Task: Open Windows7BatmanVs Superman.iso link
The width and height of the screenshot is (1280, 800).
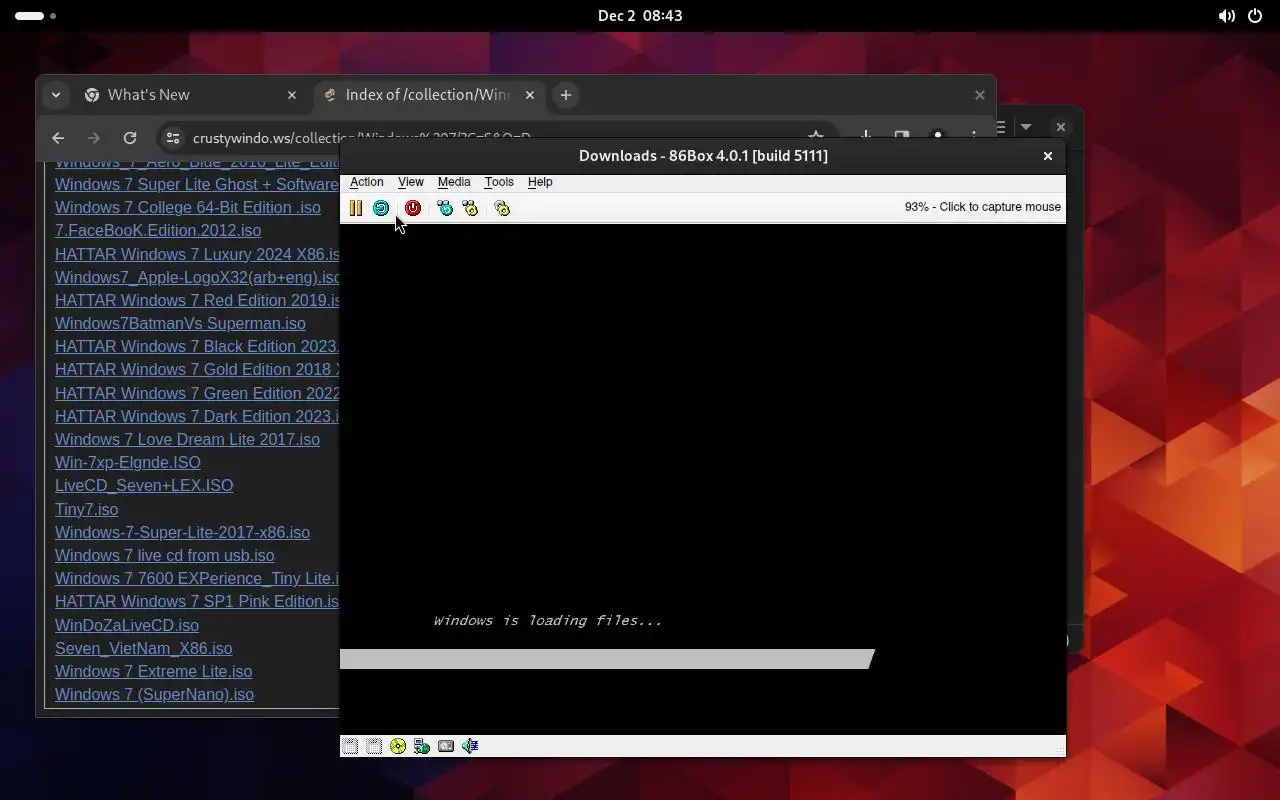Action: click(180, 324)
